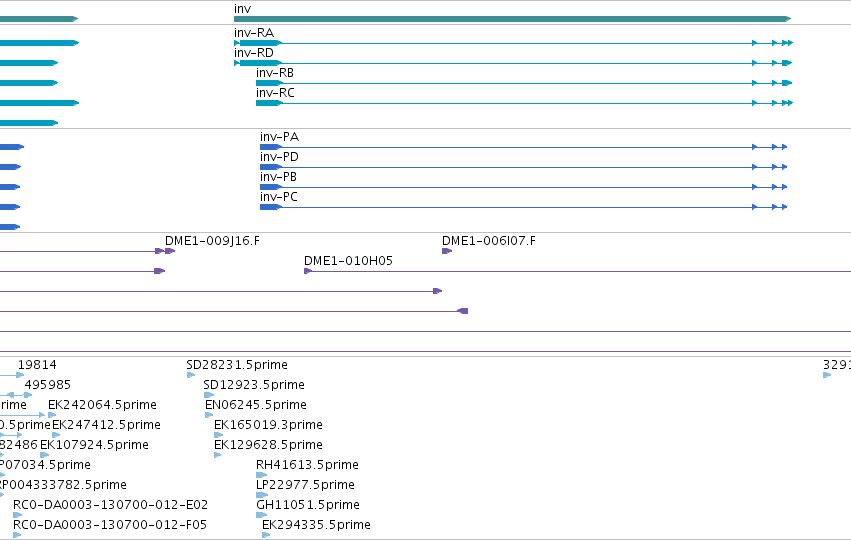Click the 495985 feature label

pos(48,385)
